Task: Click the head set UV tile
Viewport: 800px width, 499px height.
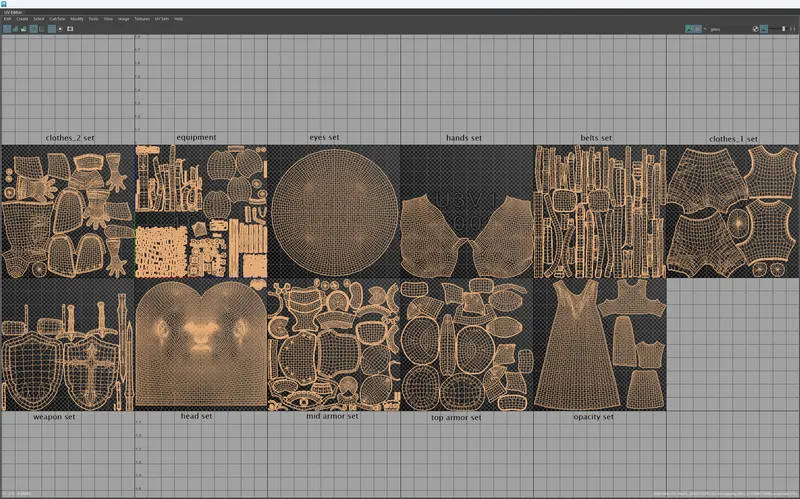Action: [x=201, y=344]
